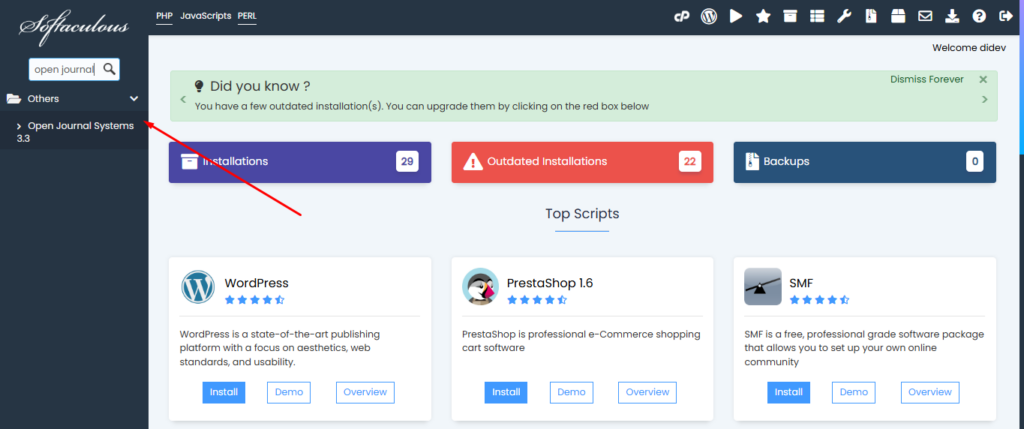Open the Installations panel
Screen dimensions: 1024x429
[x=300, y=162]
